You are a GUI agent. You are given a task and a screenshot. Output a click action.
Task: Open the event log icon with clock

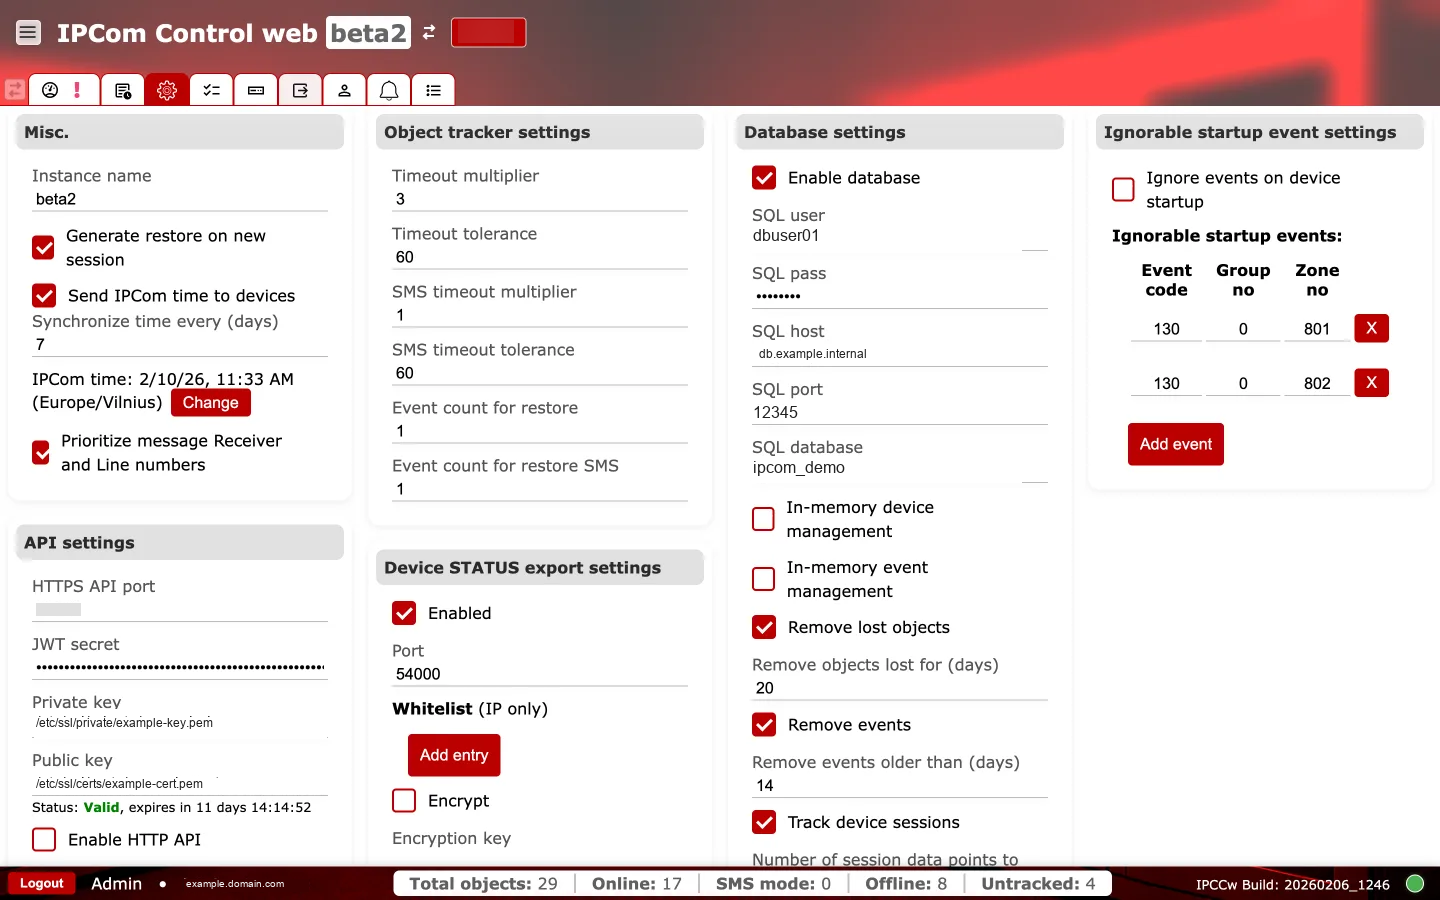point(123,89)
